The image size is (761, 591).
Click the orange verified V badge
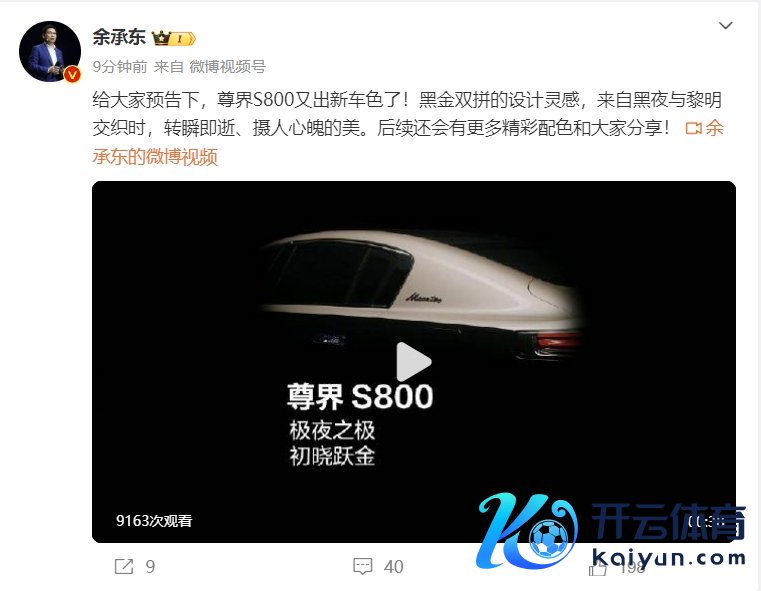pyautogui.click(x=72, y=74)
